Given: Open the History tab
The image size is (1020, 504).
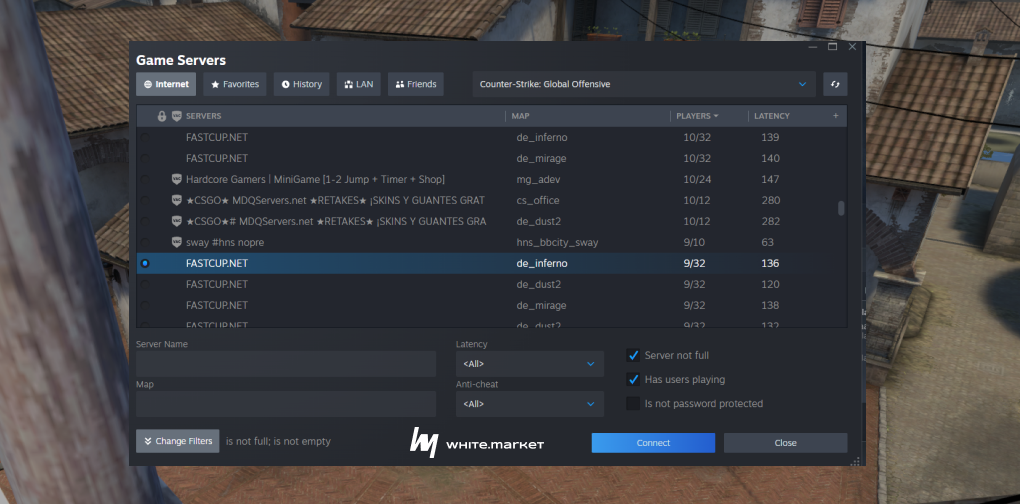Looking at the screenshot, I should 301,85.
